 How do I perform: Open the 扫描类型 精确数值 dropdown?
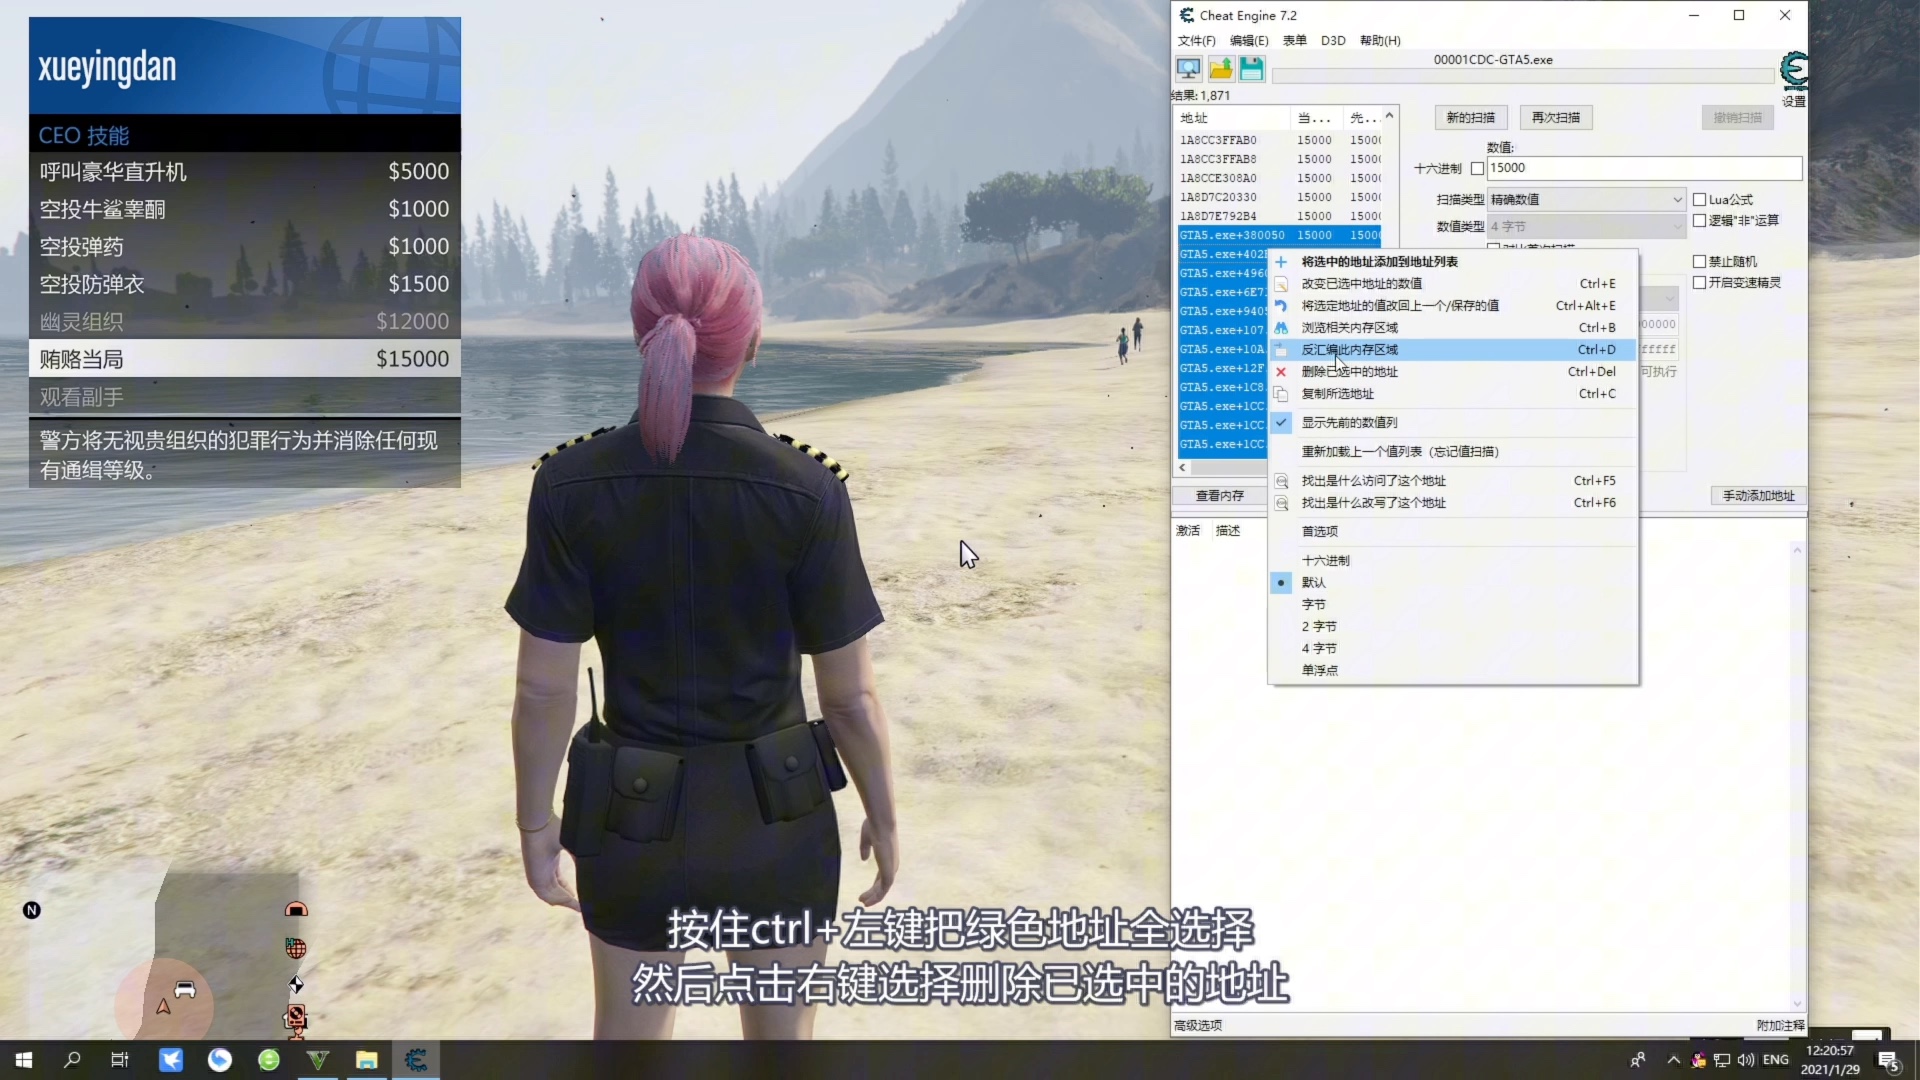(1587, 200)
